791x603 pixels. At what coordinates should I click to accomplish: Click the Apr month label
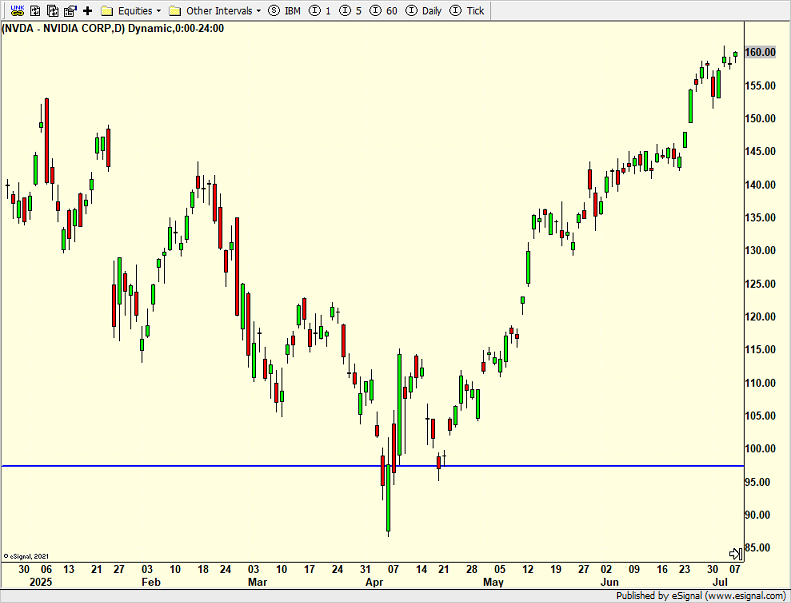374,582
